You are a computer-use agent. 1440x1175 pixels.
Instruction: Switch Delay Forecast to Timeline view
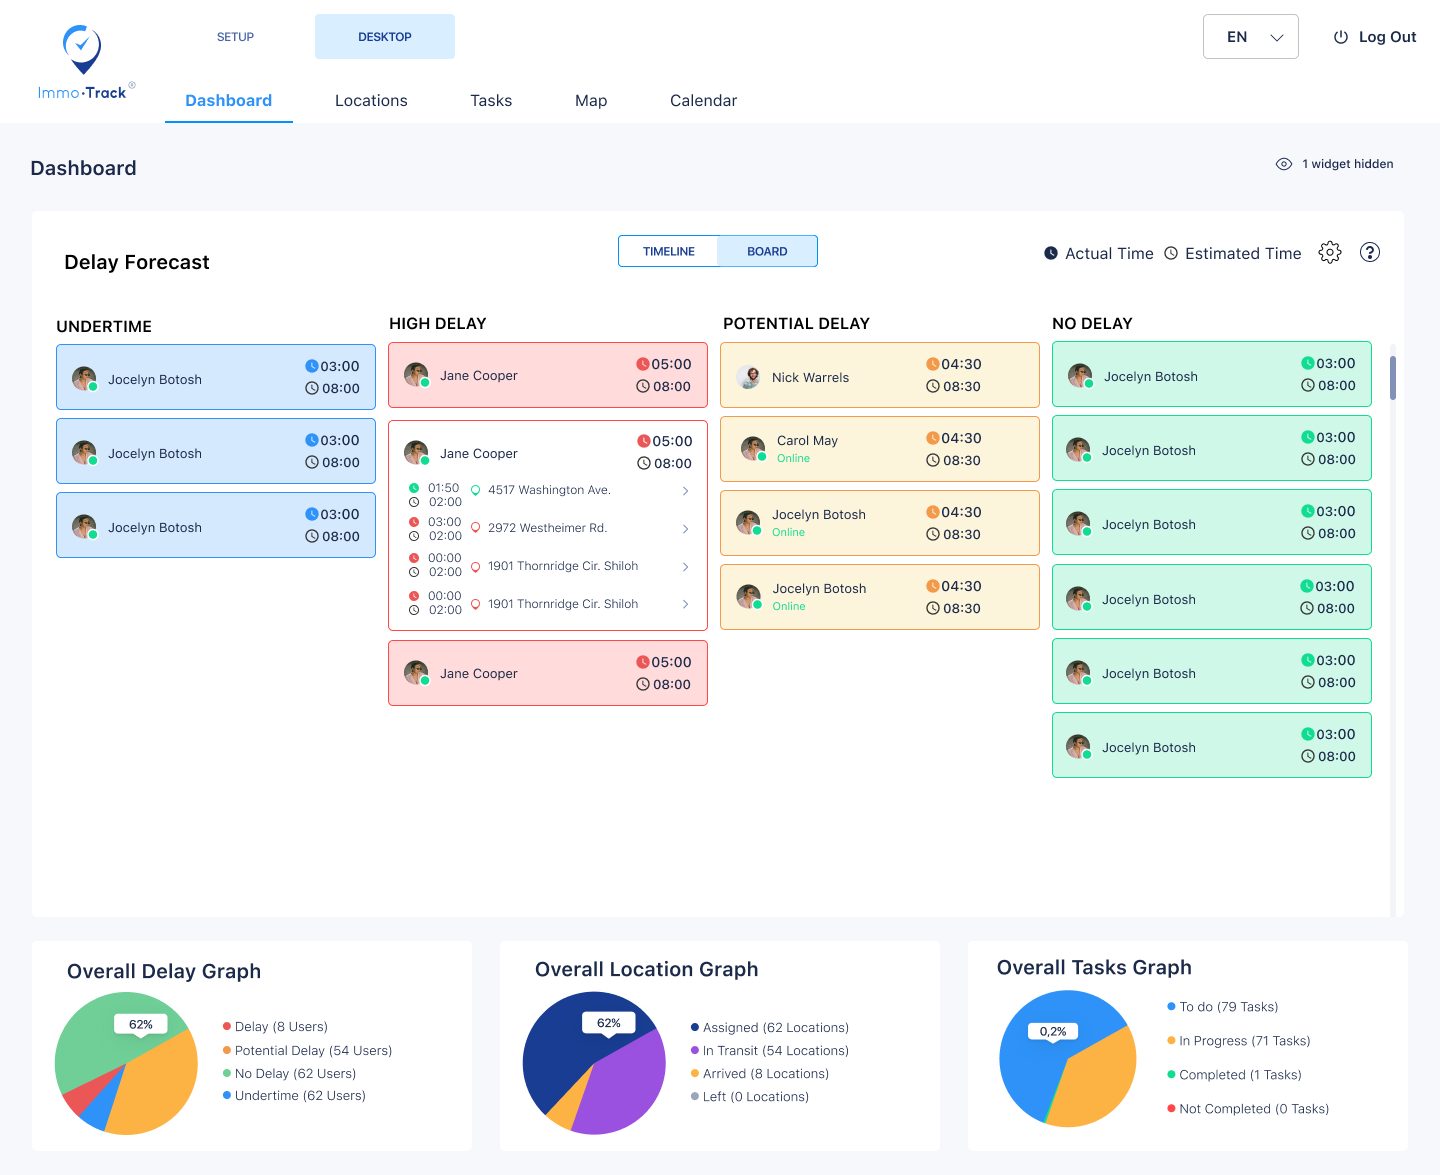[x=669, y=251]
